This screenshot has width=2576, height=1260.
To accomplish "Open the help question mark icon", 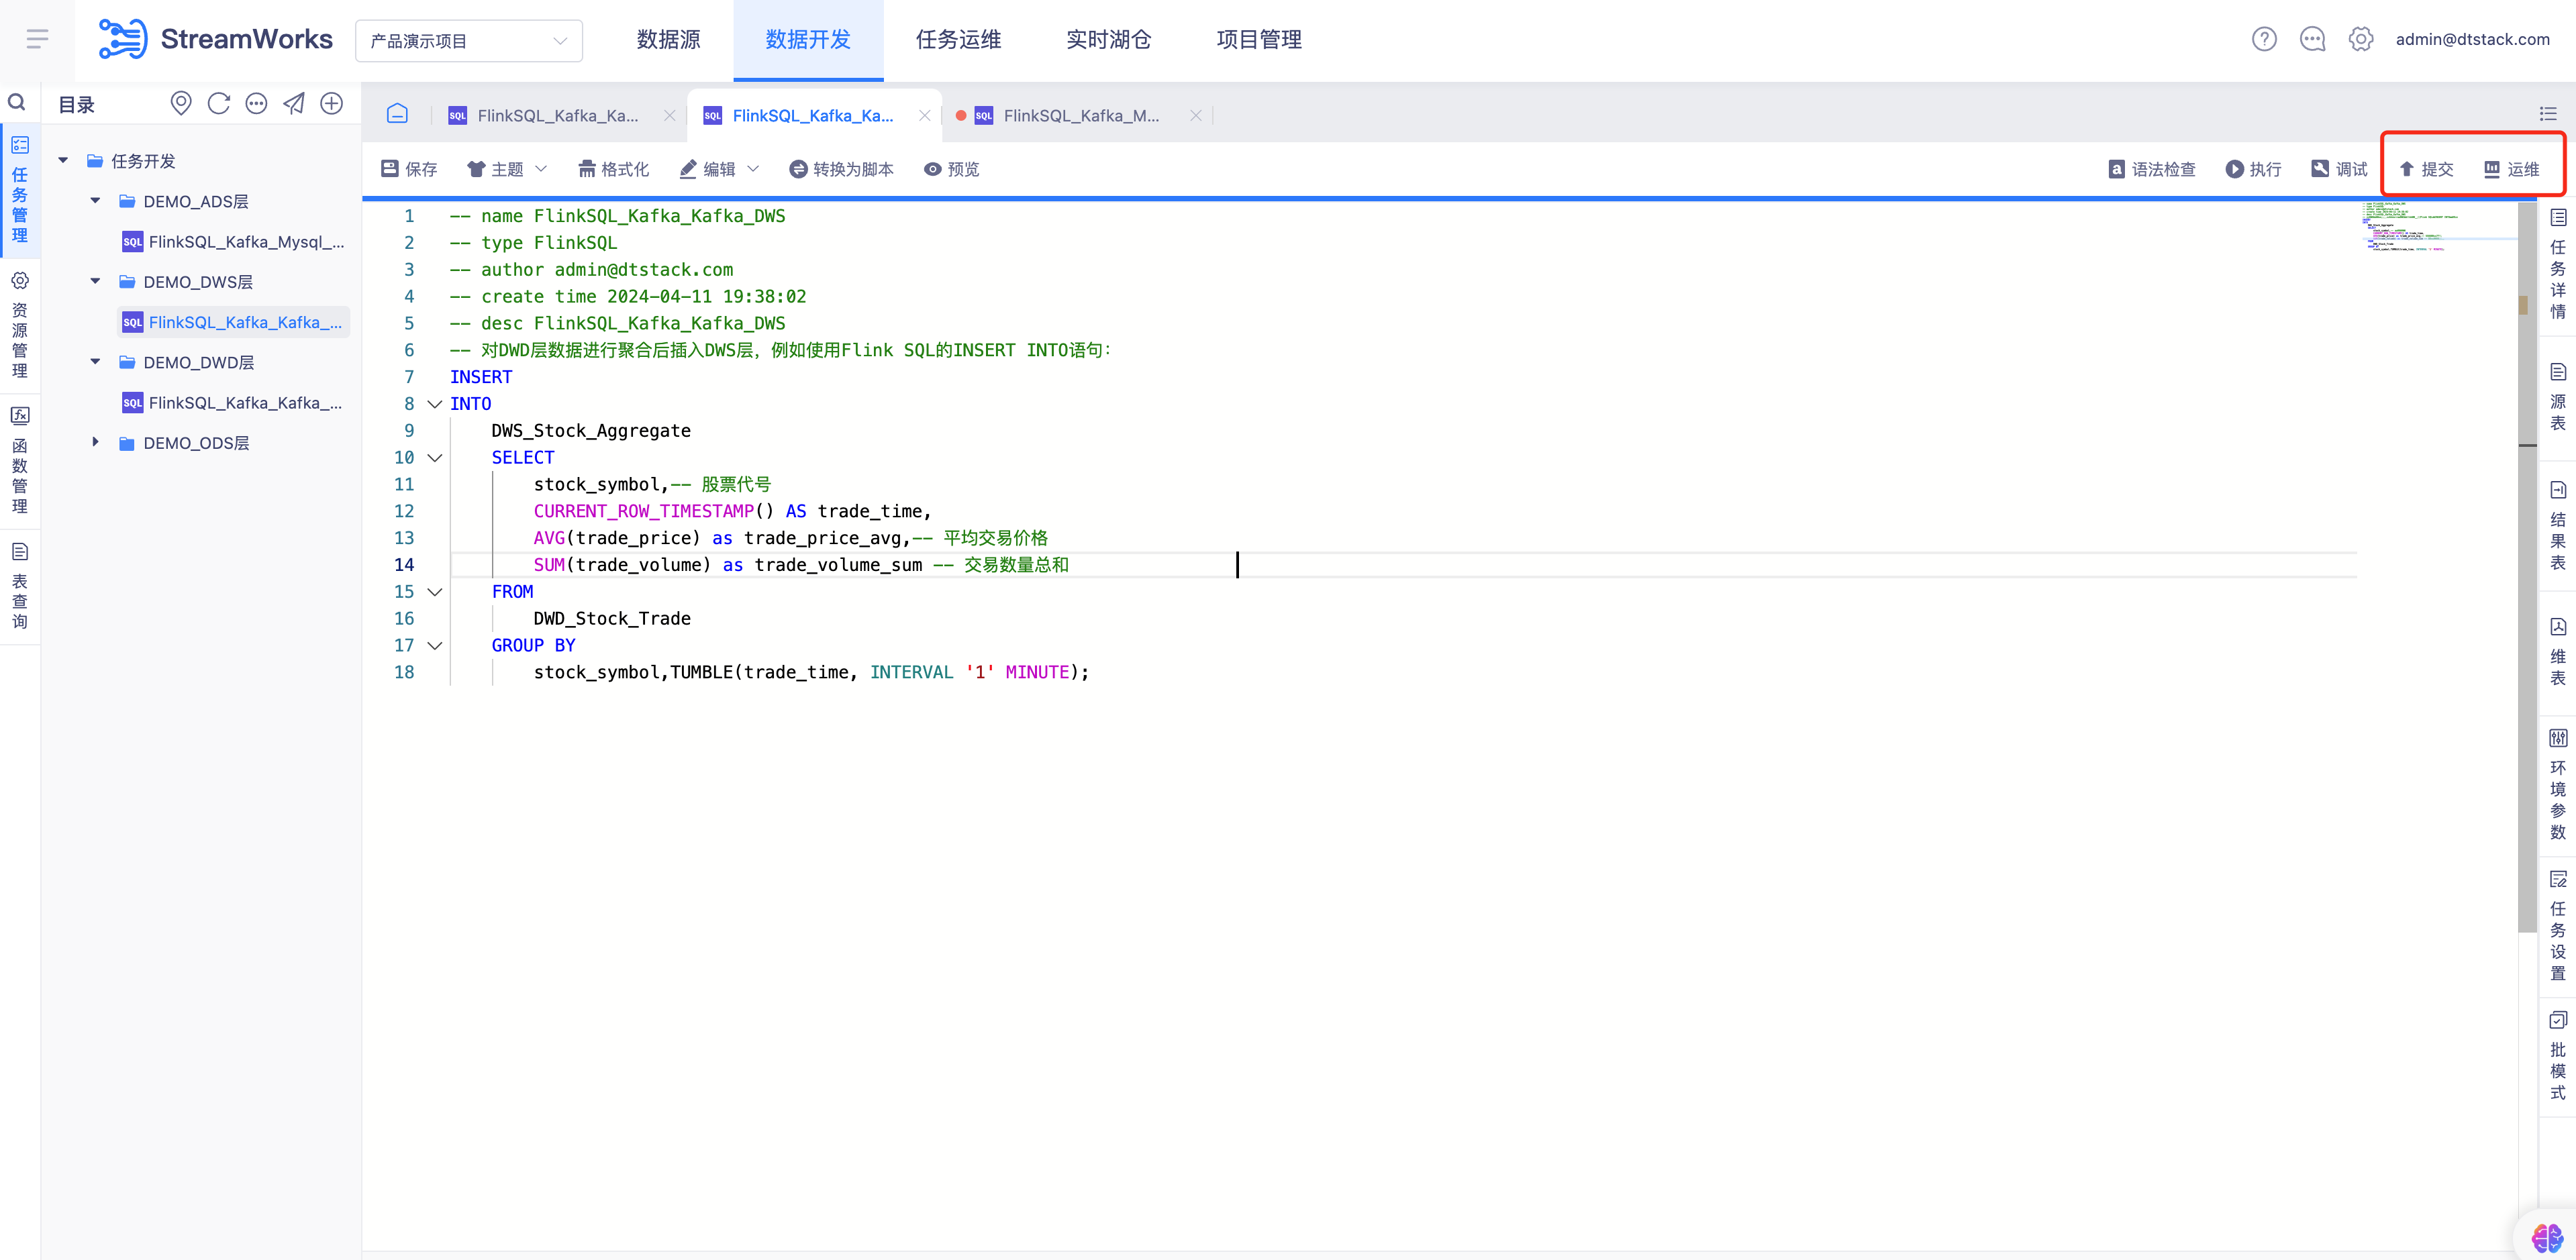I will (x=2264, y=39).
